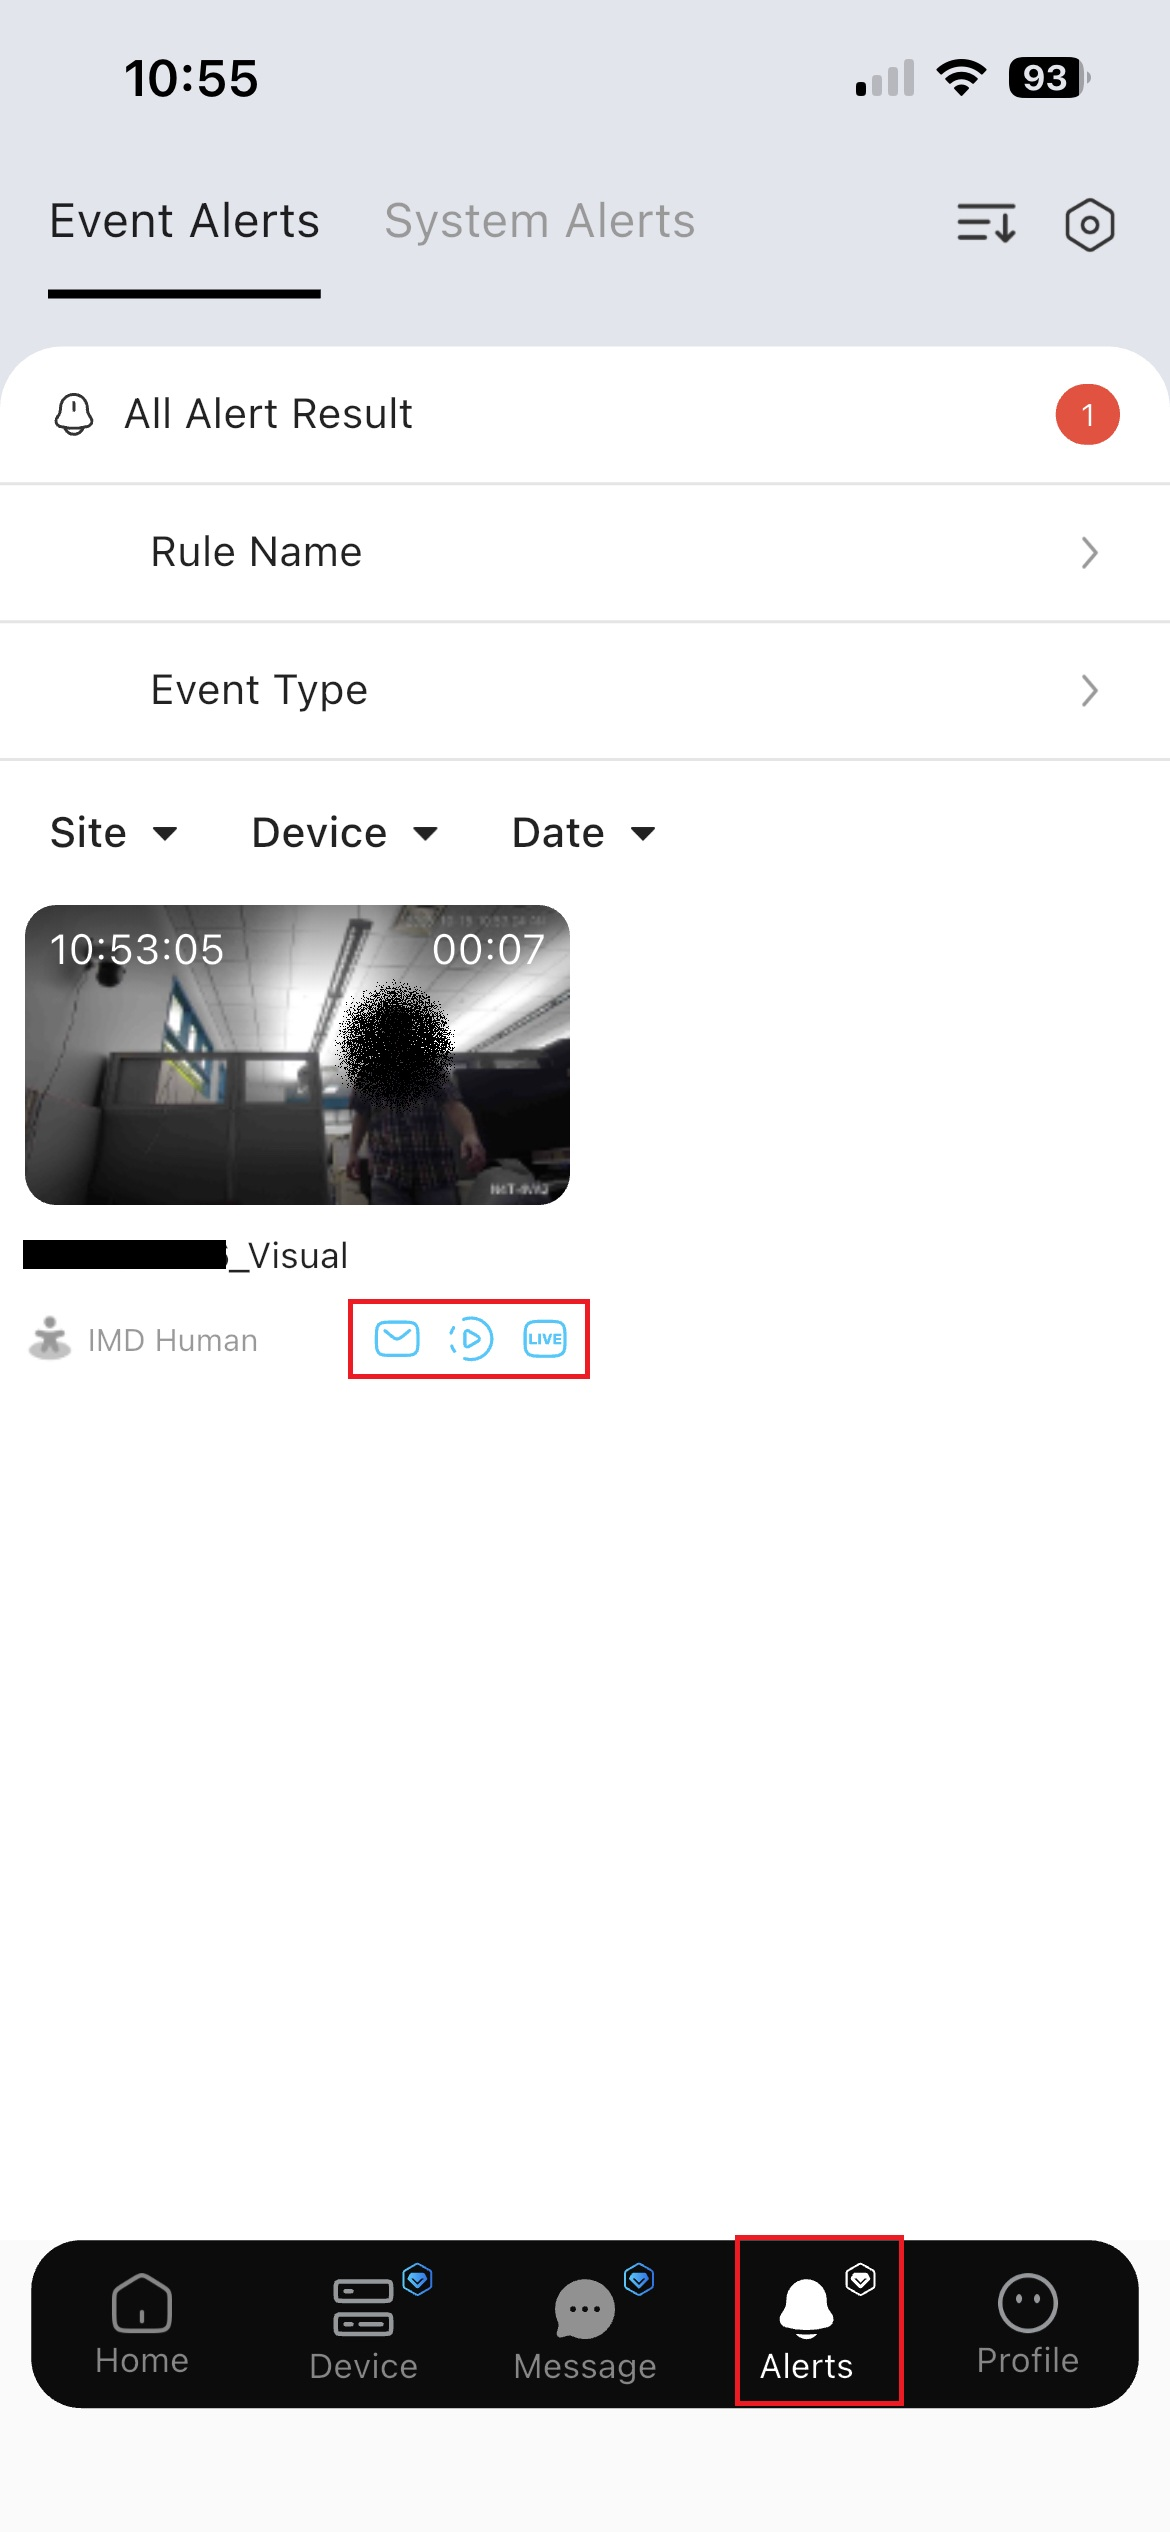Tap the envelope message icon
1170x2532 pixels.
[x=397, y=1338]
